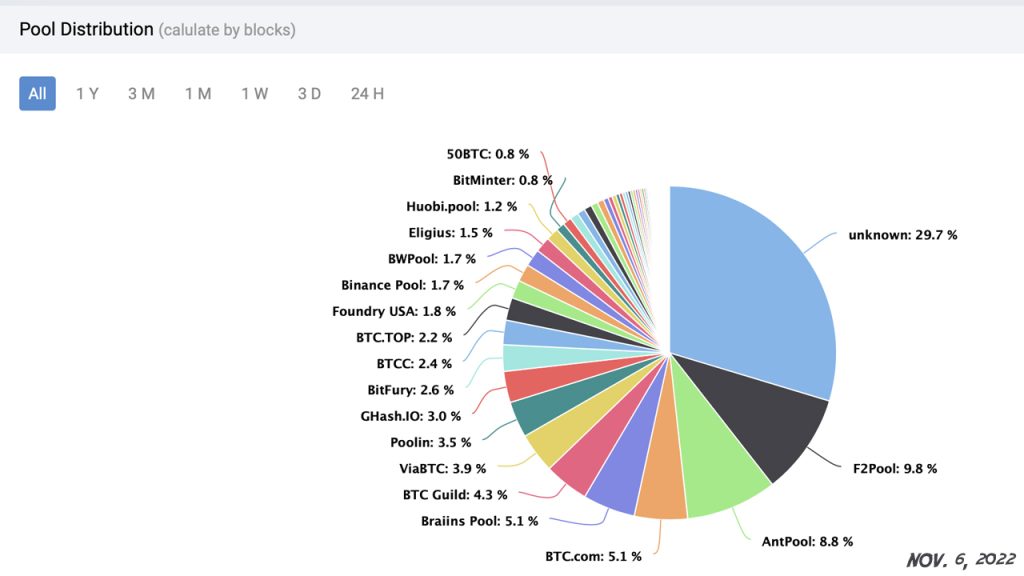Select the All time range button
Viewport: 1024px width, 576px height.
pyautogui.click(x=37, y=93)
